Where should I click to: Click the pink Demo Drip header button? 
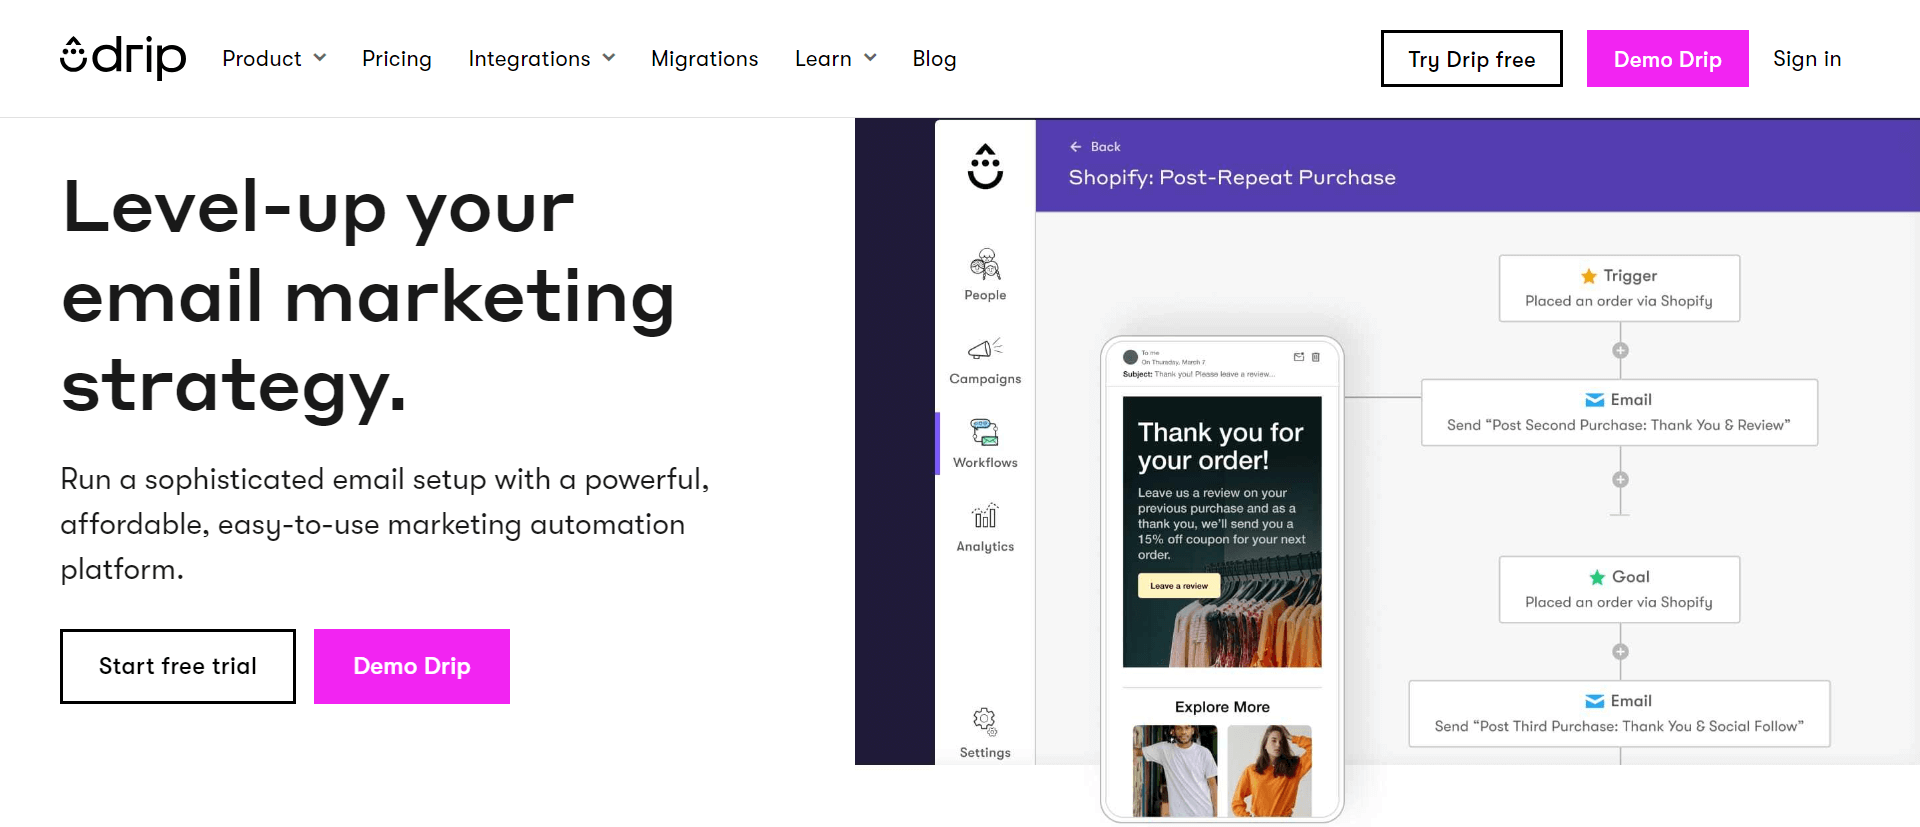coord(1668,59)
